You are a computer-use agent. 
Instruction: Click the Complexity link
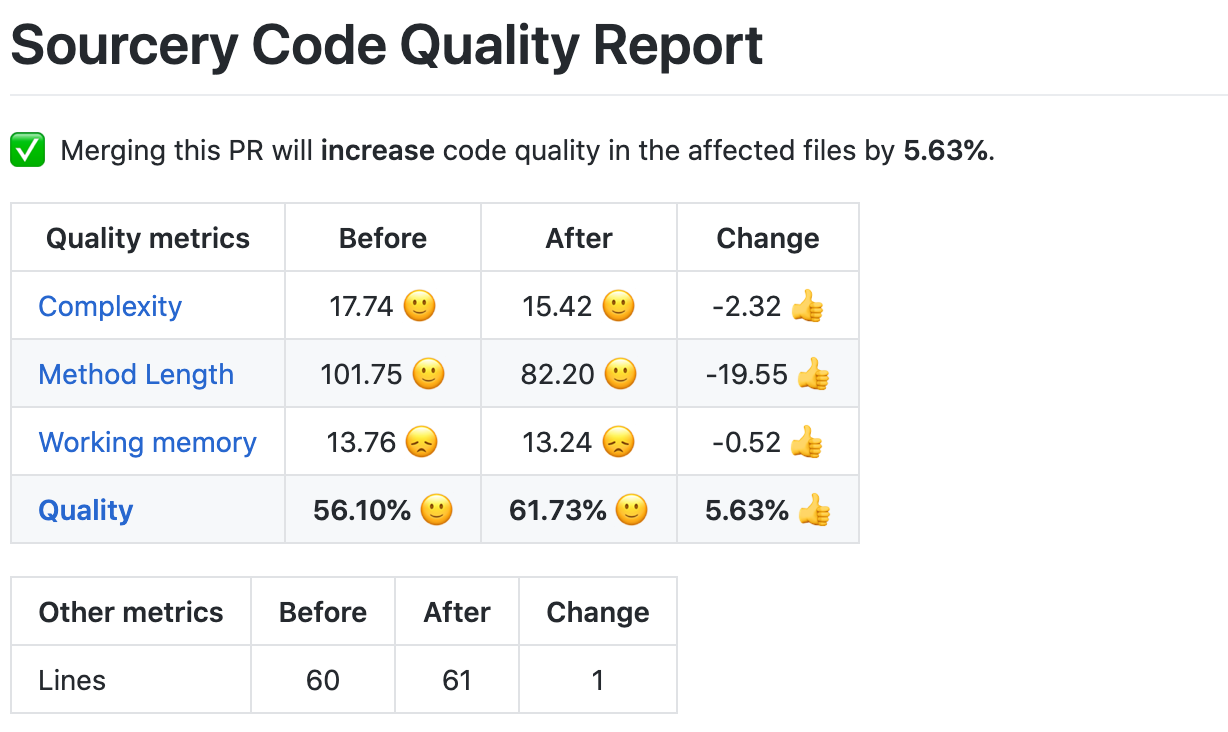[x=110, y=306]
